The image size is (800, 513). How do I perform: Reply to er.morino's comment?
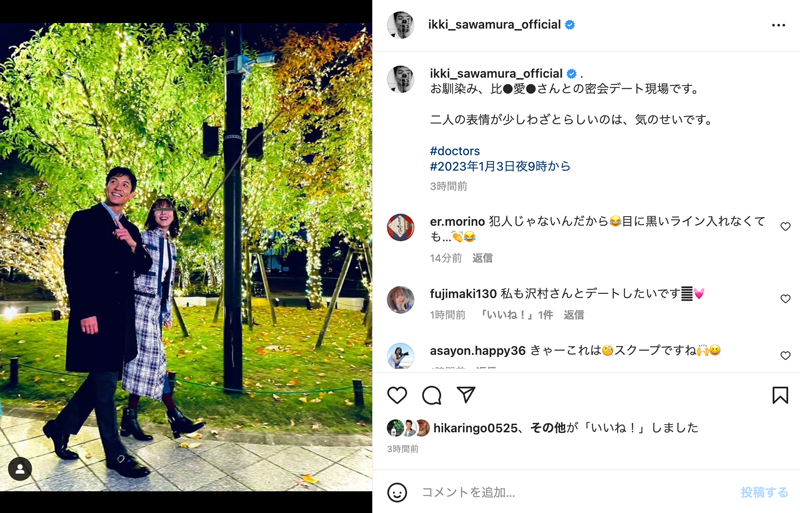tap(482, 258)
